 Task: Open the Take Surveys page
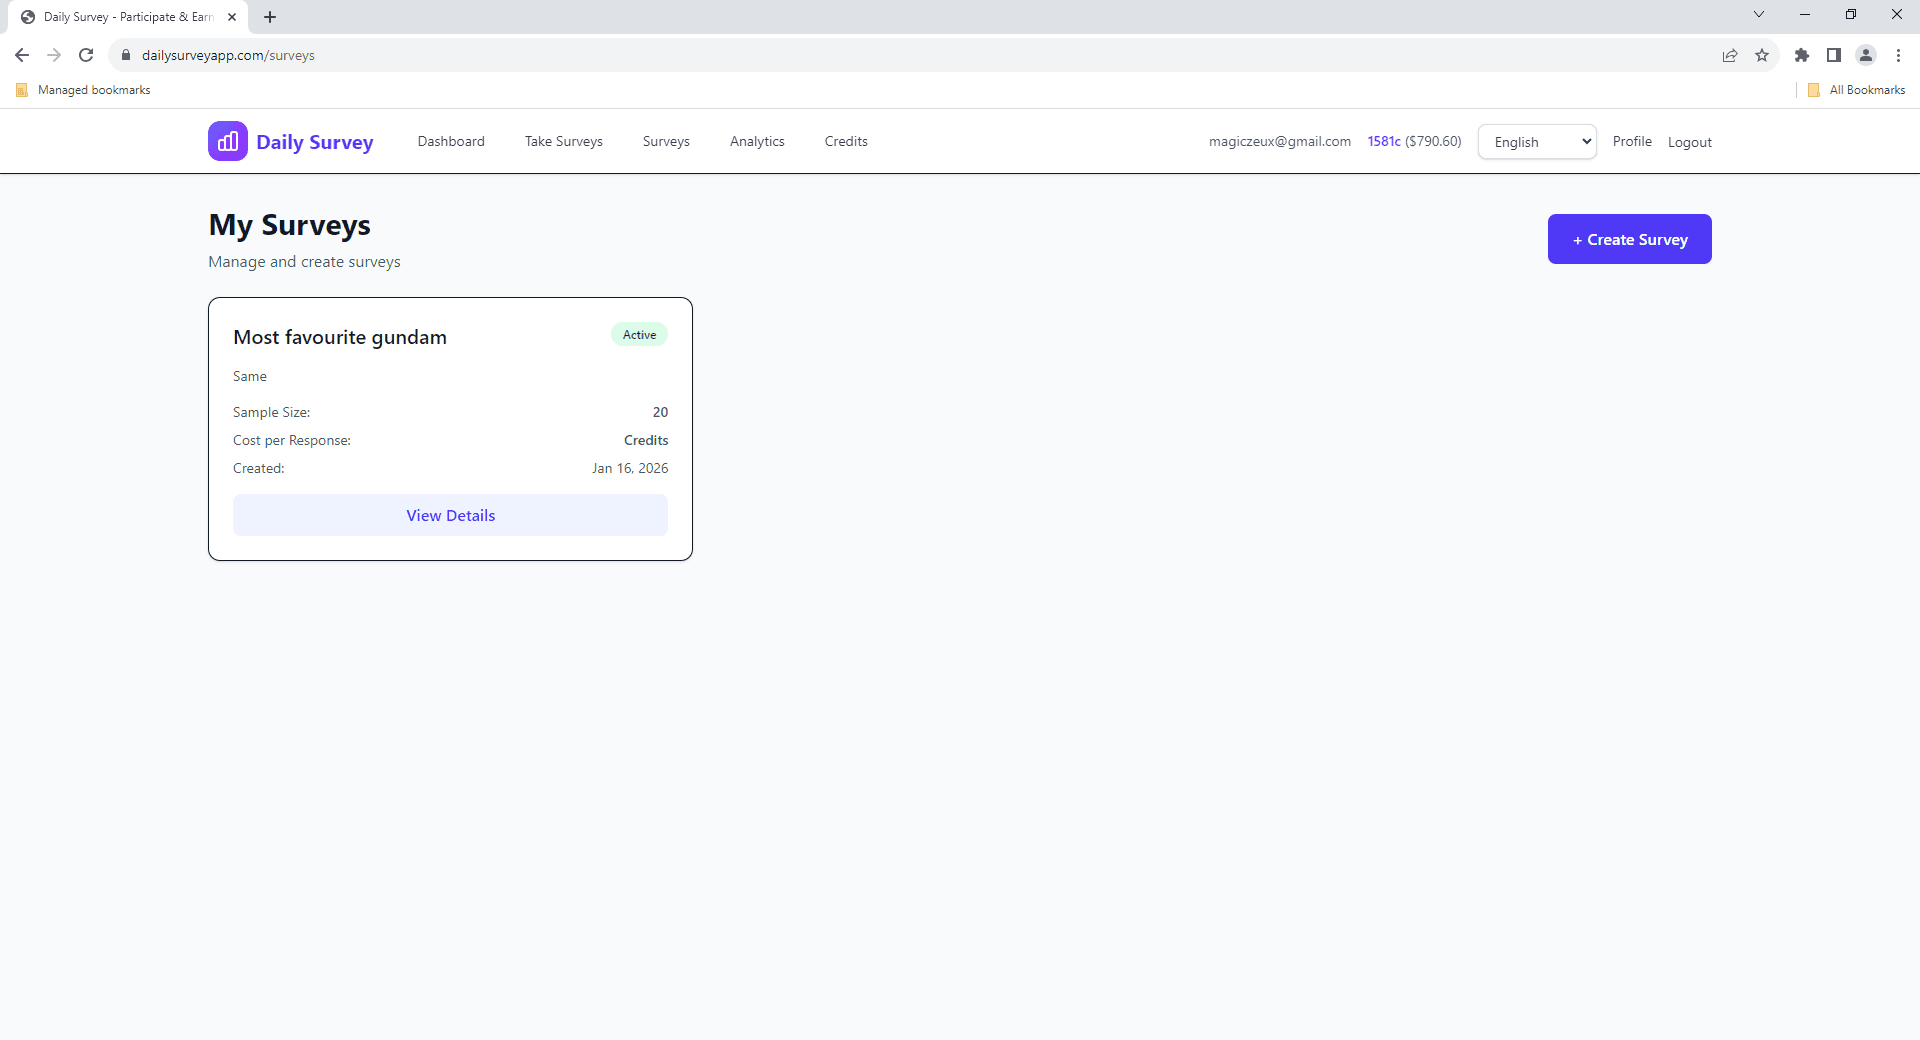(x=563, y=141)
